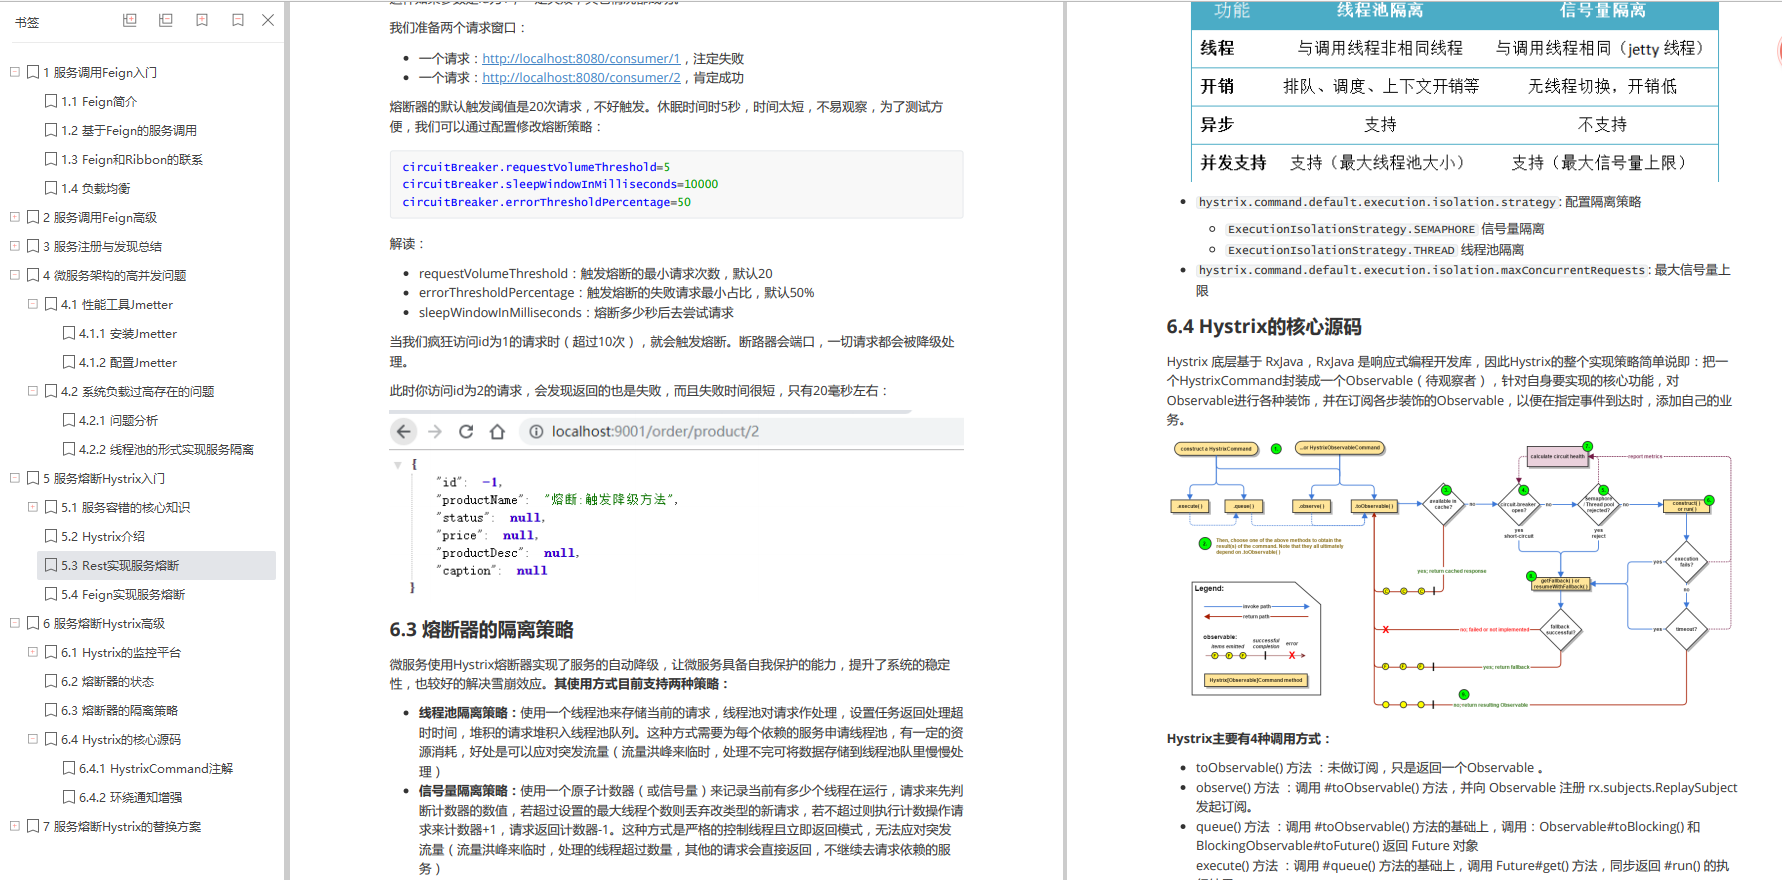
Task: Click heading 6.4 Hystrix的核心源码 in document
Action: tap(1264, 327)
